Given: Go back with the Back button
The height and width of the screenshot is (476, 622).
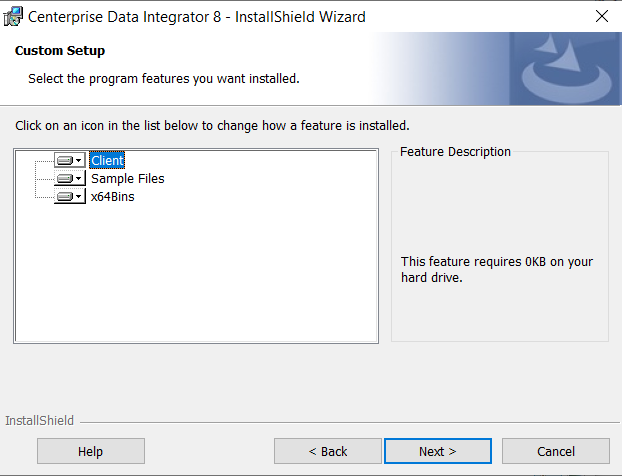Looking at the screenshot, I should coord(328,451).
